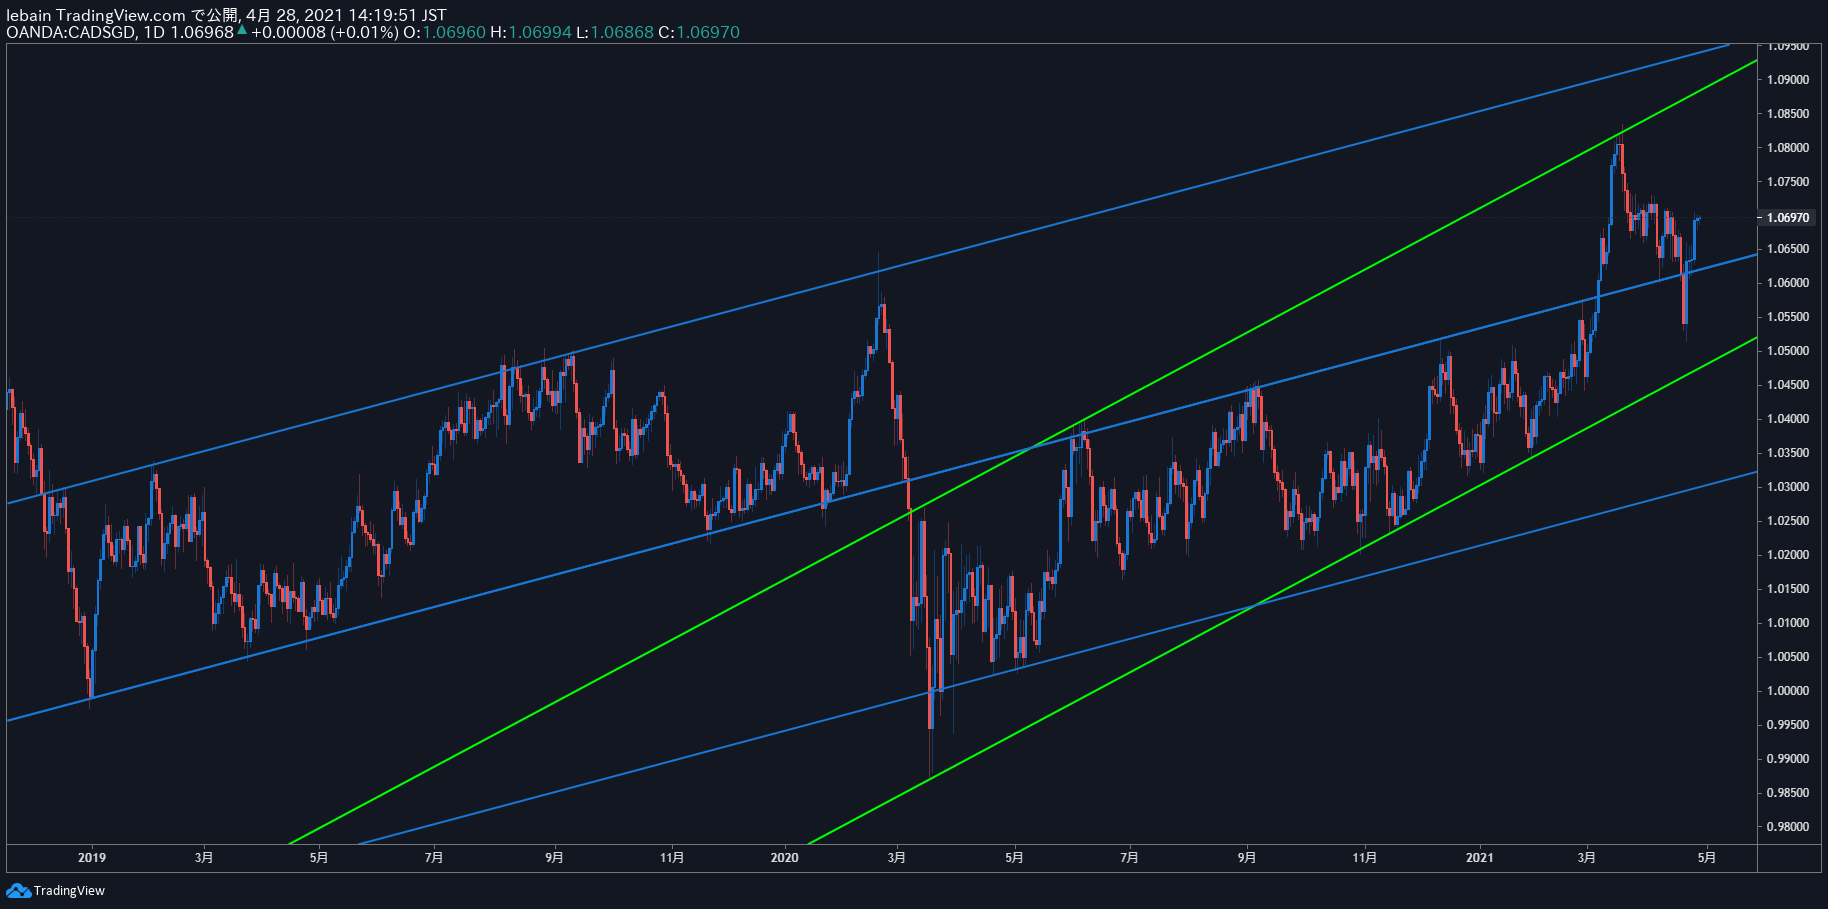Click the 0.99500 price axis label
The width and height of the screenshot is (1828, 909).
click(1788, 725)
